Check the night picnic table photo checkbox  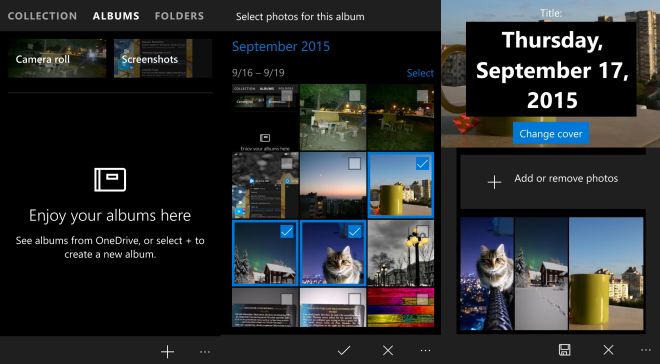coord(354,96)
